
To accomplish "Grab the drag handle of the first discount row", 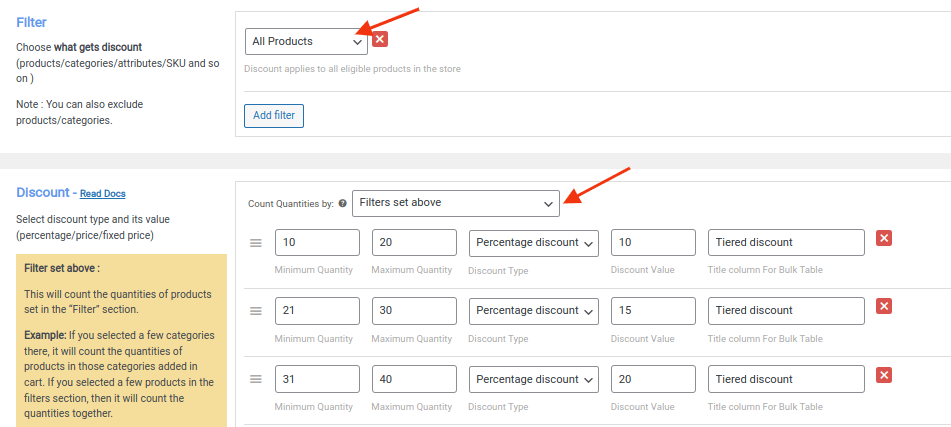I will pyautogui.click(x=256, y=243).
